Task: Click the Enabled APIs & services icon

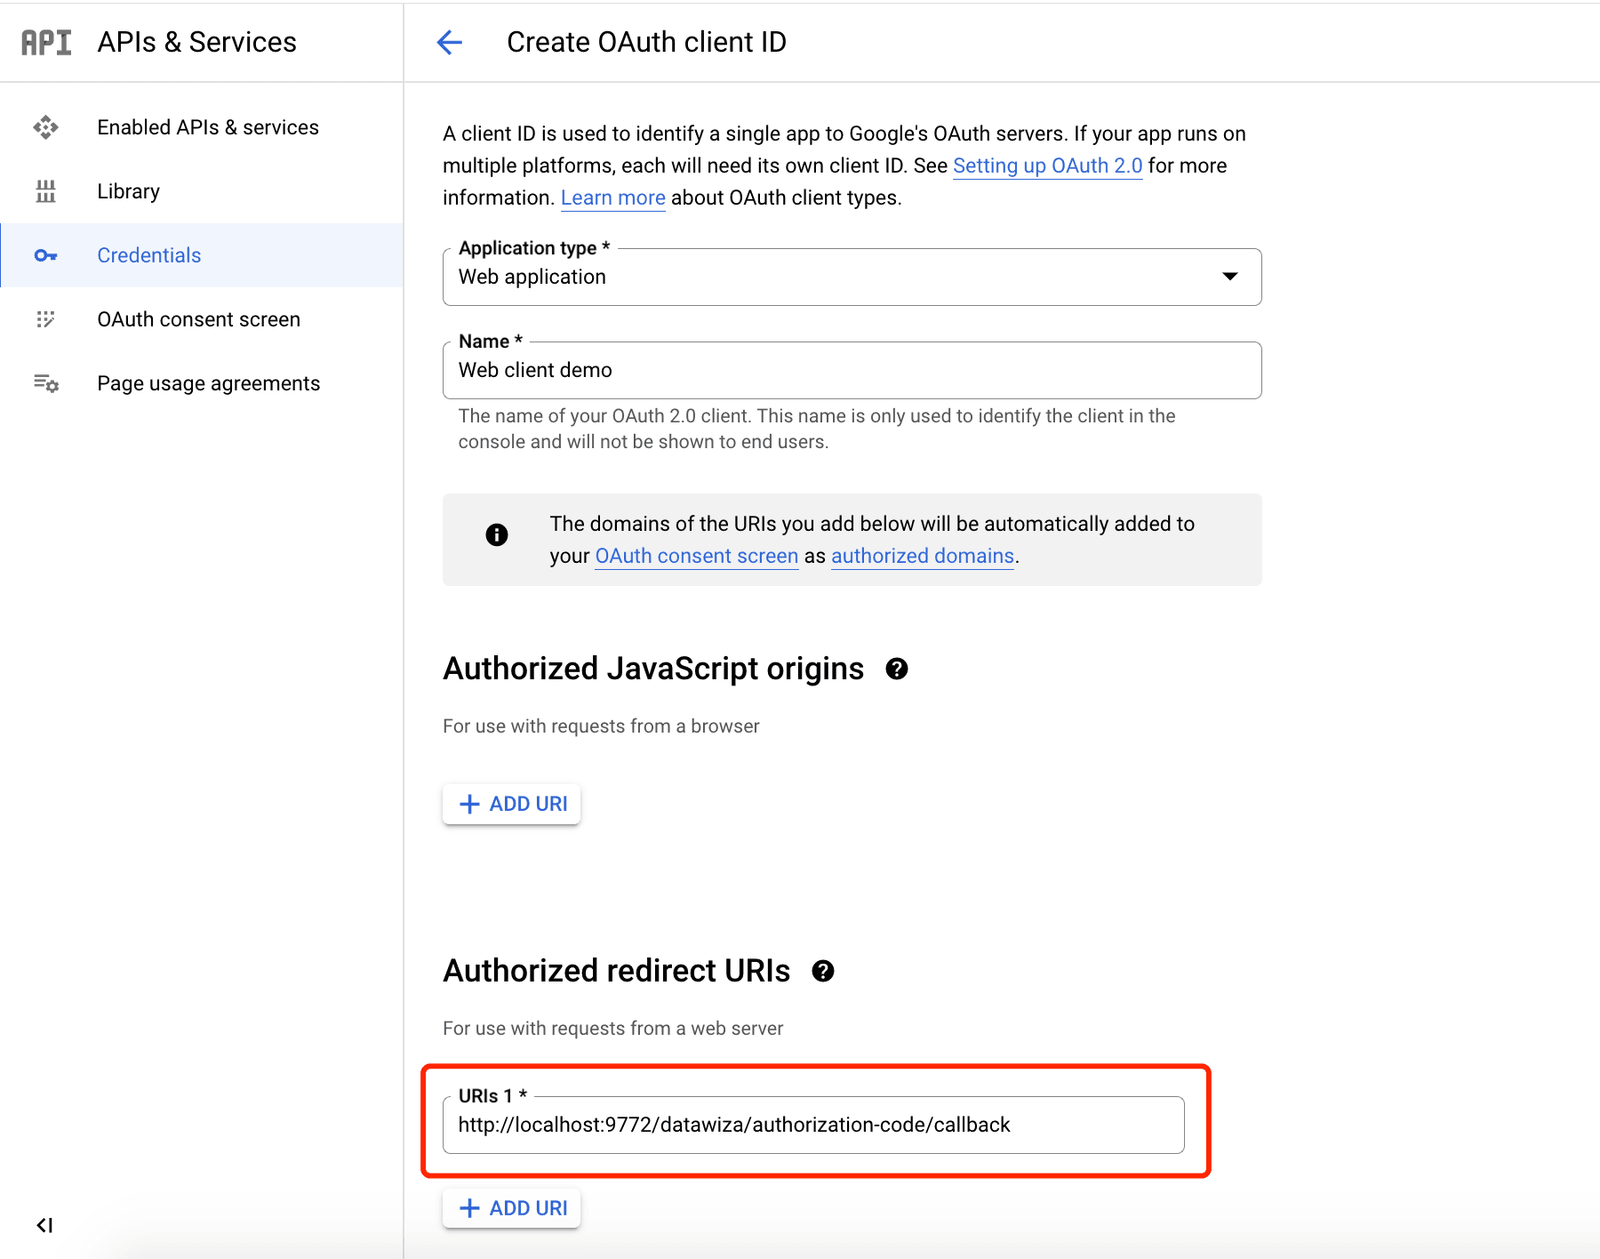Action: click(x=46, y=127)
